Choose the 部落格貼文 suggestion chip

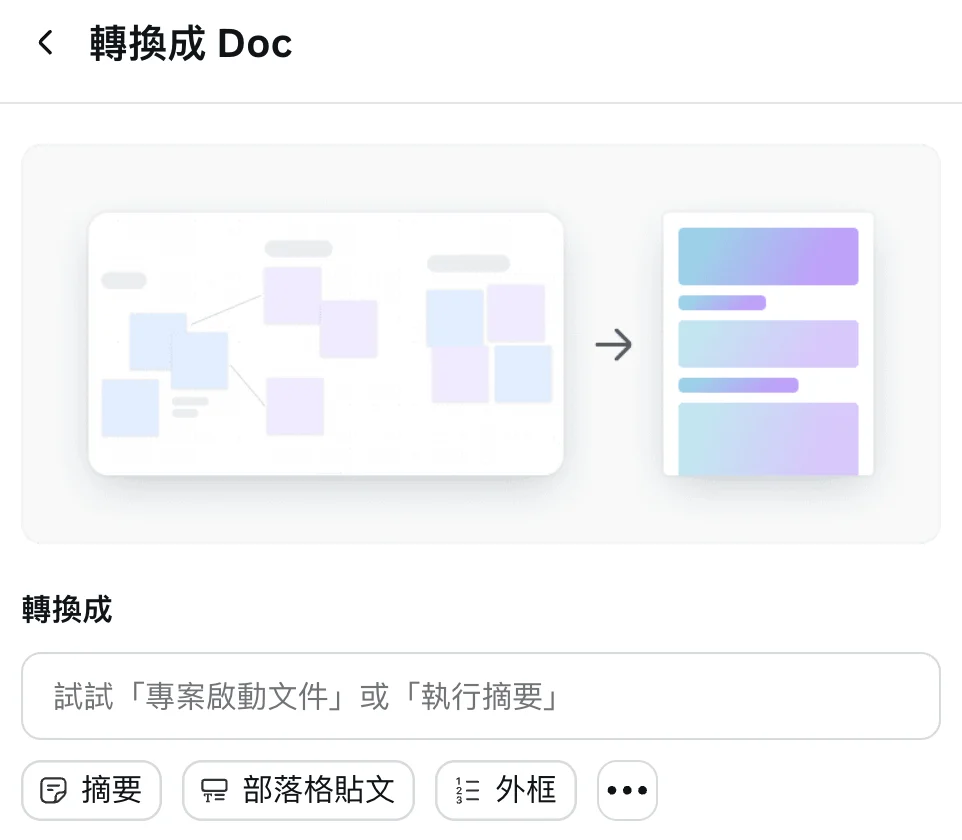pos(298,790)
